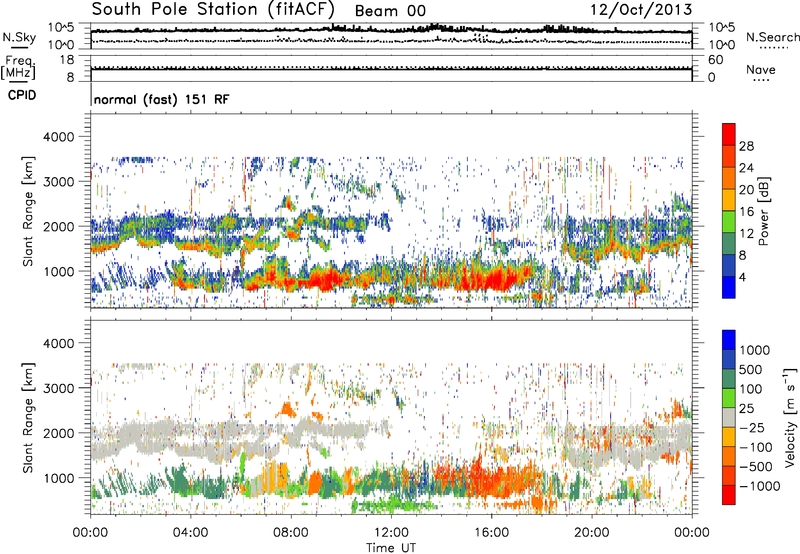Click the "100" velocity colorbar label

point(751,389)
